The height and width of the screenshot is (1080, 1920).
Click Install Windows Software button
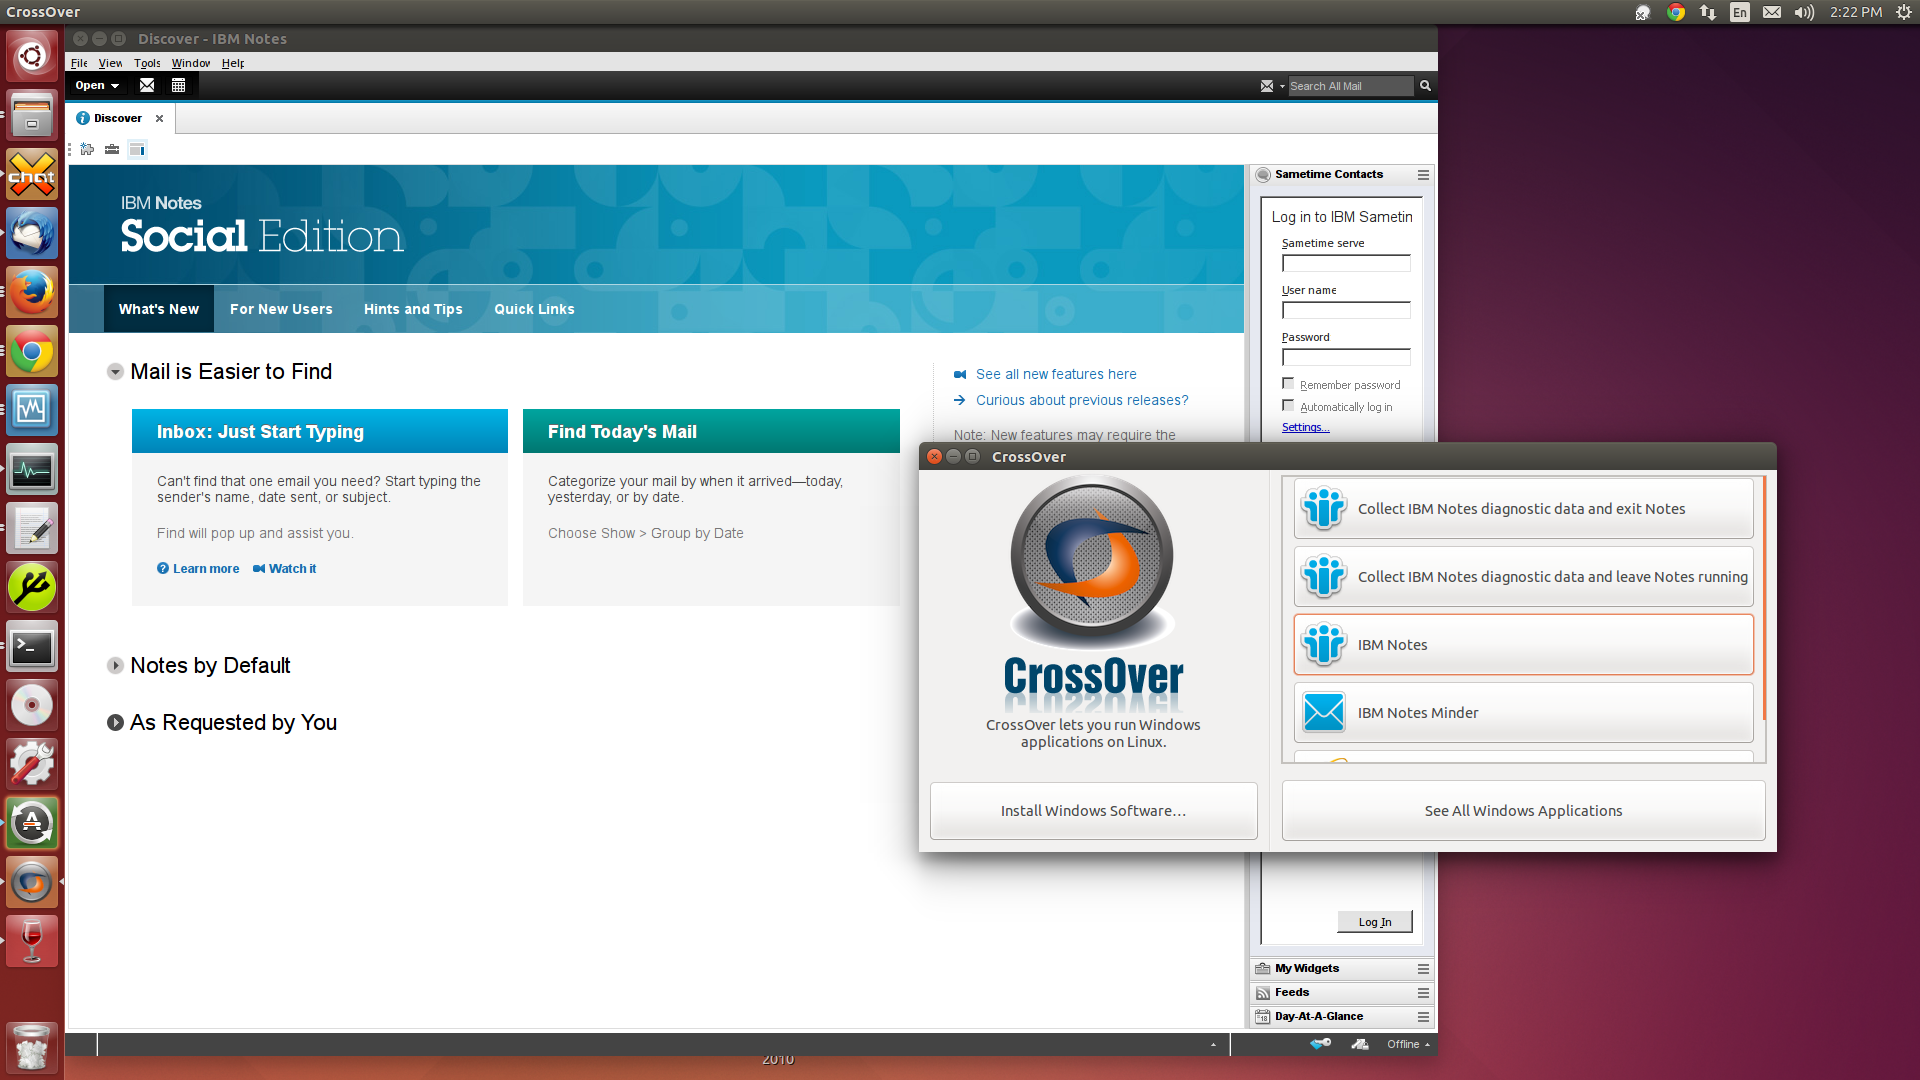[x=1092, y=810]
